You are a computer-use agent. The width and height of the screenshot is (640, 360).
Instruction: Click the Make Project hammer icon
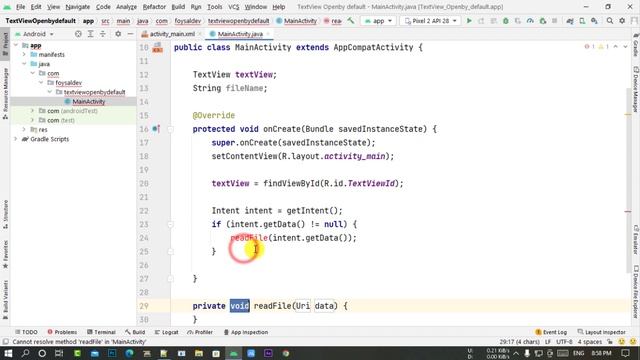[x=351, y=21]
